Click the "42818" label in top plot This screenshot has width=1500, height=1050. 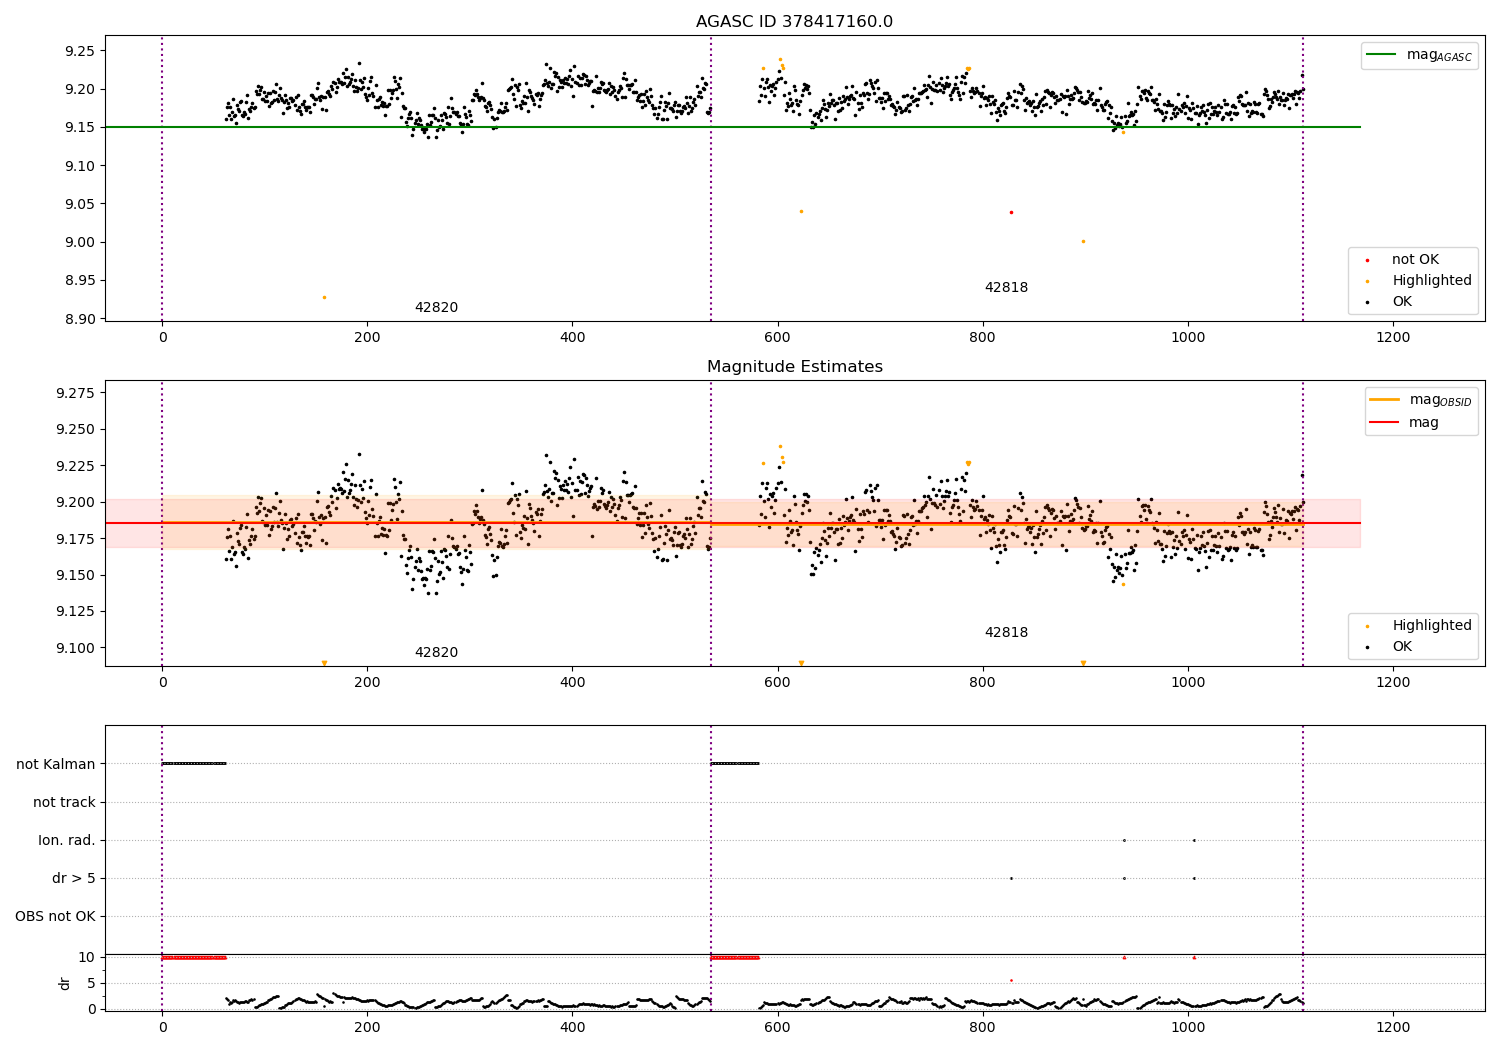1006,288
